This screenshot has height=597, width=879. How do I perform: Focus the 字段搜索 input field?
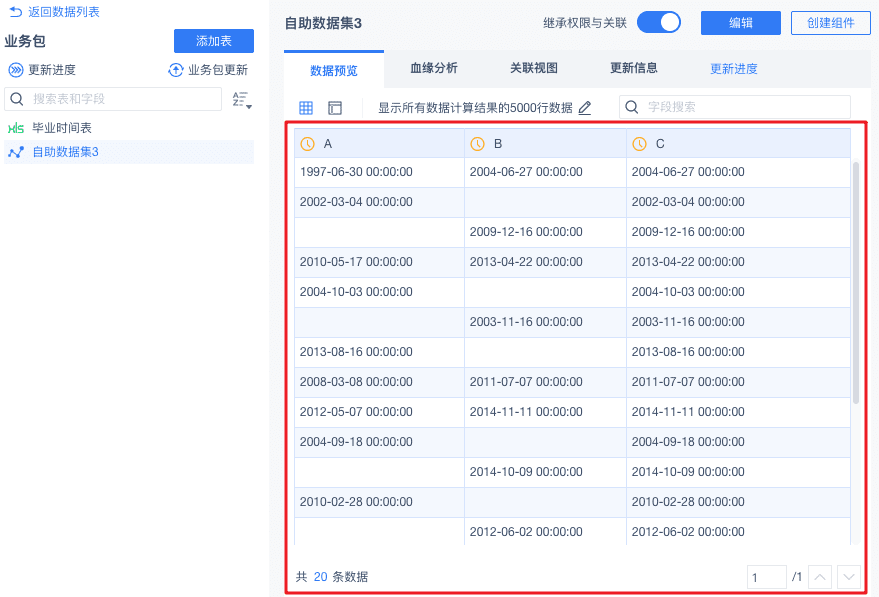[x=735, y=107]
